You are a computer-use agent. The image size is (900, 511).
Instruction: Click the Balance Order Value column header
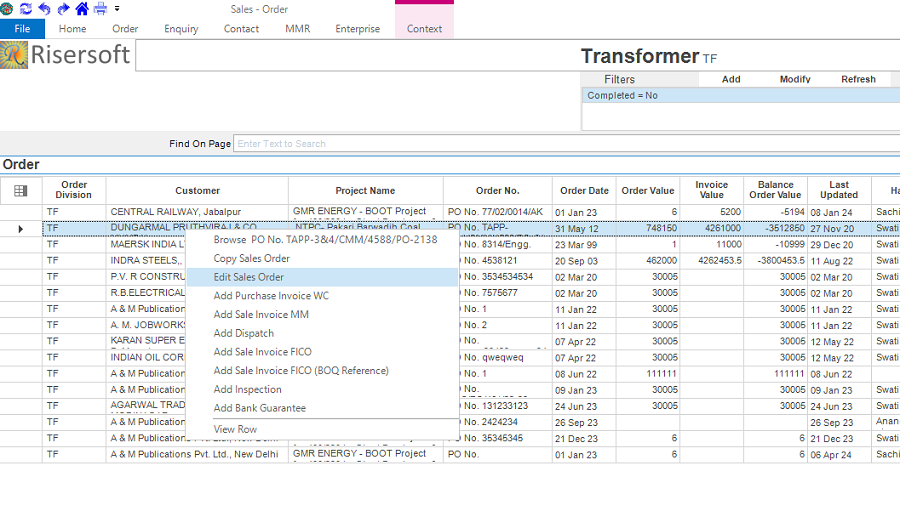775,190
